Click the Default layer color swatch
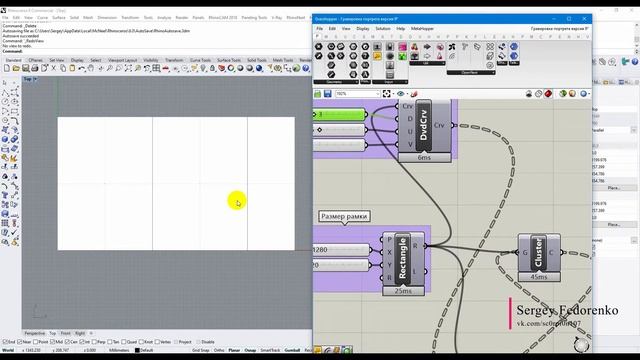This screenshot has height=360, width=640. 137,350
